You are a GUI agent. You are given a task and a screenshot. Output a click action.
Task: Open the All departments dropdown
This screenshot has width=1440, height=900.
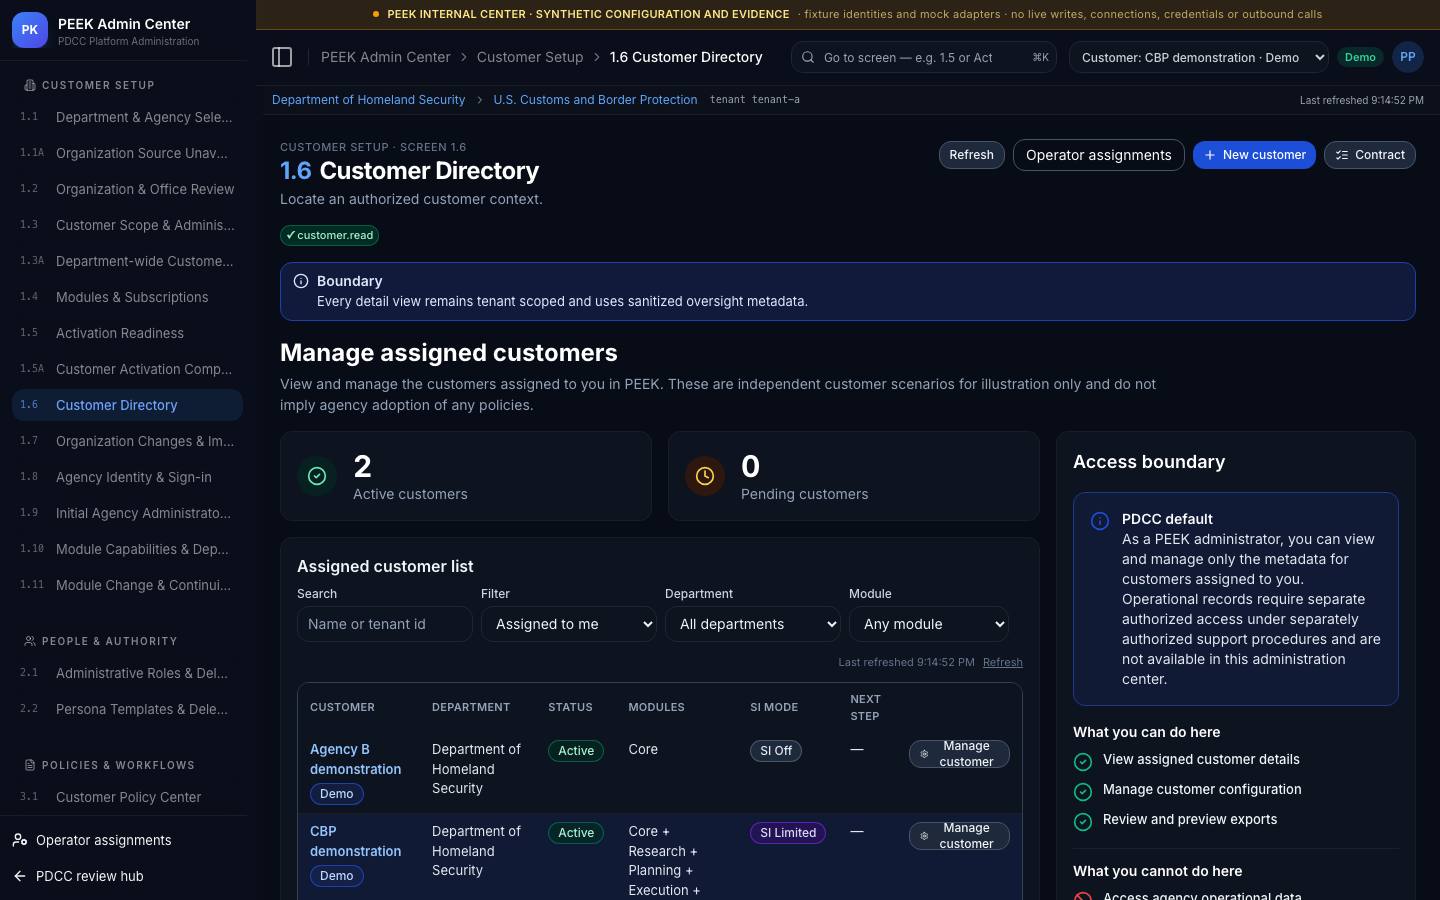tap(753, 624)
